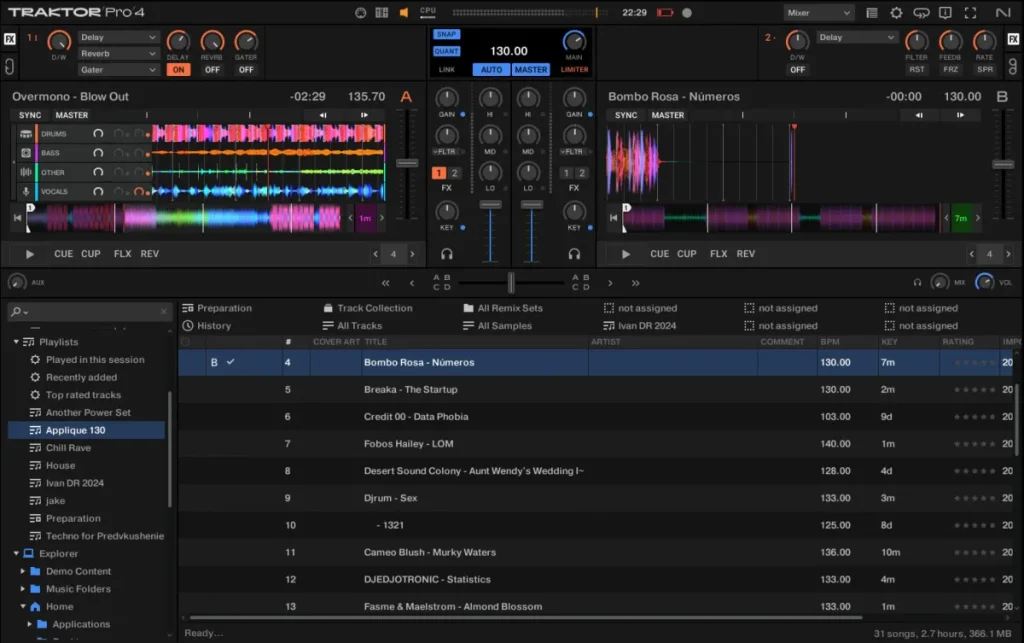Viewport: 1024px width, 643px height.
Task: Click the FLX button on Deck B
Action: pos(718,254)
